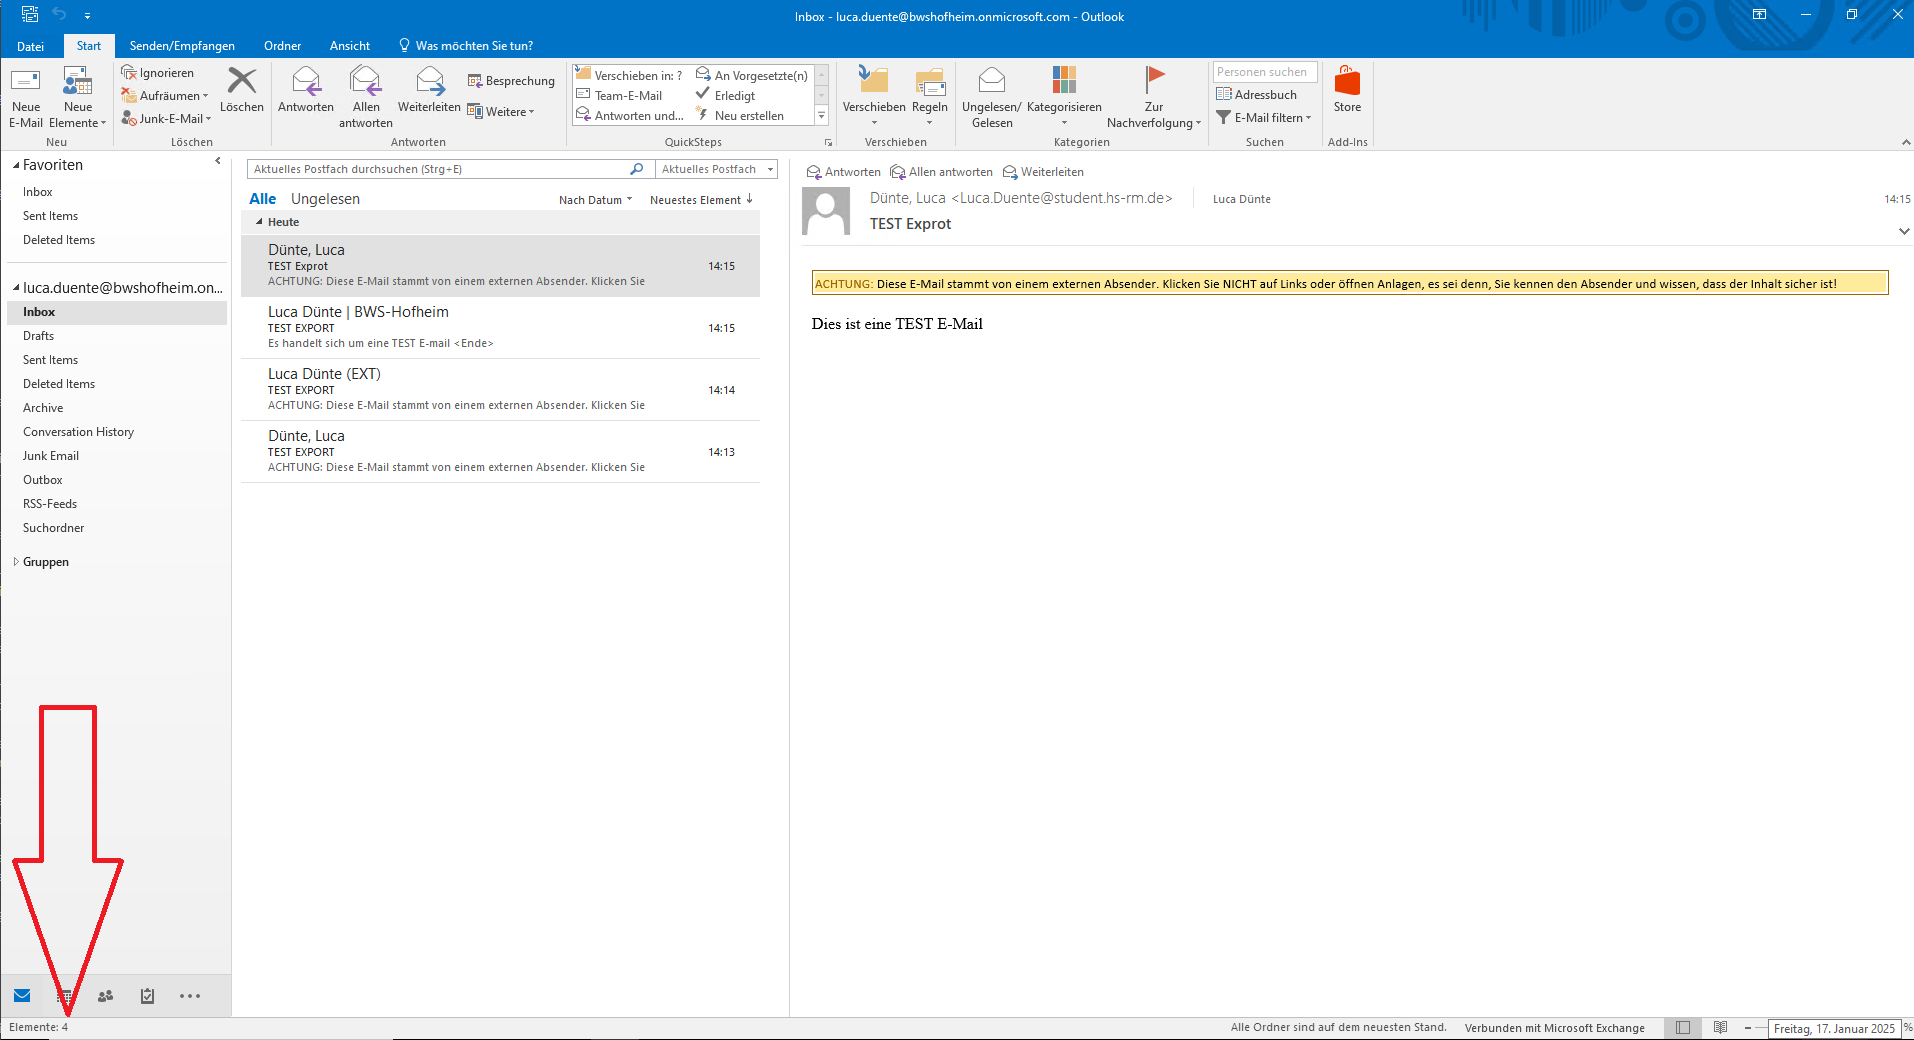Image resolution: width=1914 pixels, height=1040 pixels.
Task: Click Allen antworten in reading pane
Action: 942,172
